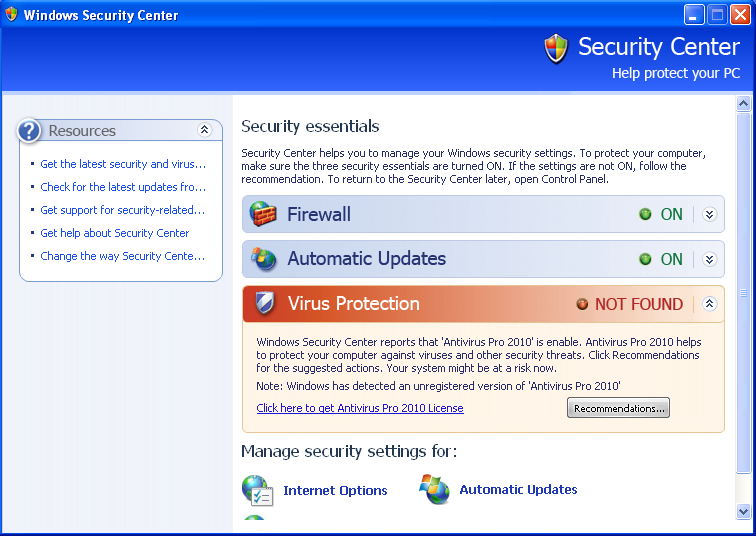This screenshot has width=756, height=536.
Task: Click the Security Center shield logo in header
Action: (x=556, y=49)
